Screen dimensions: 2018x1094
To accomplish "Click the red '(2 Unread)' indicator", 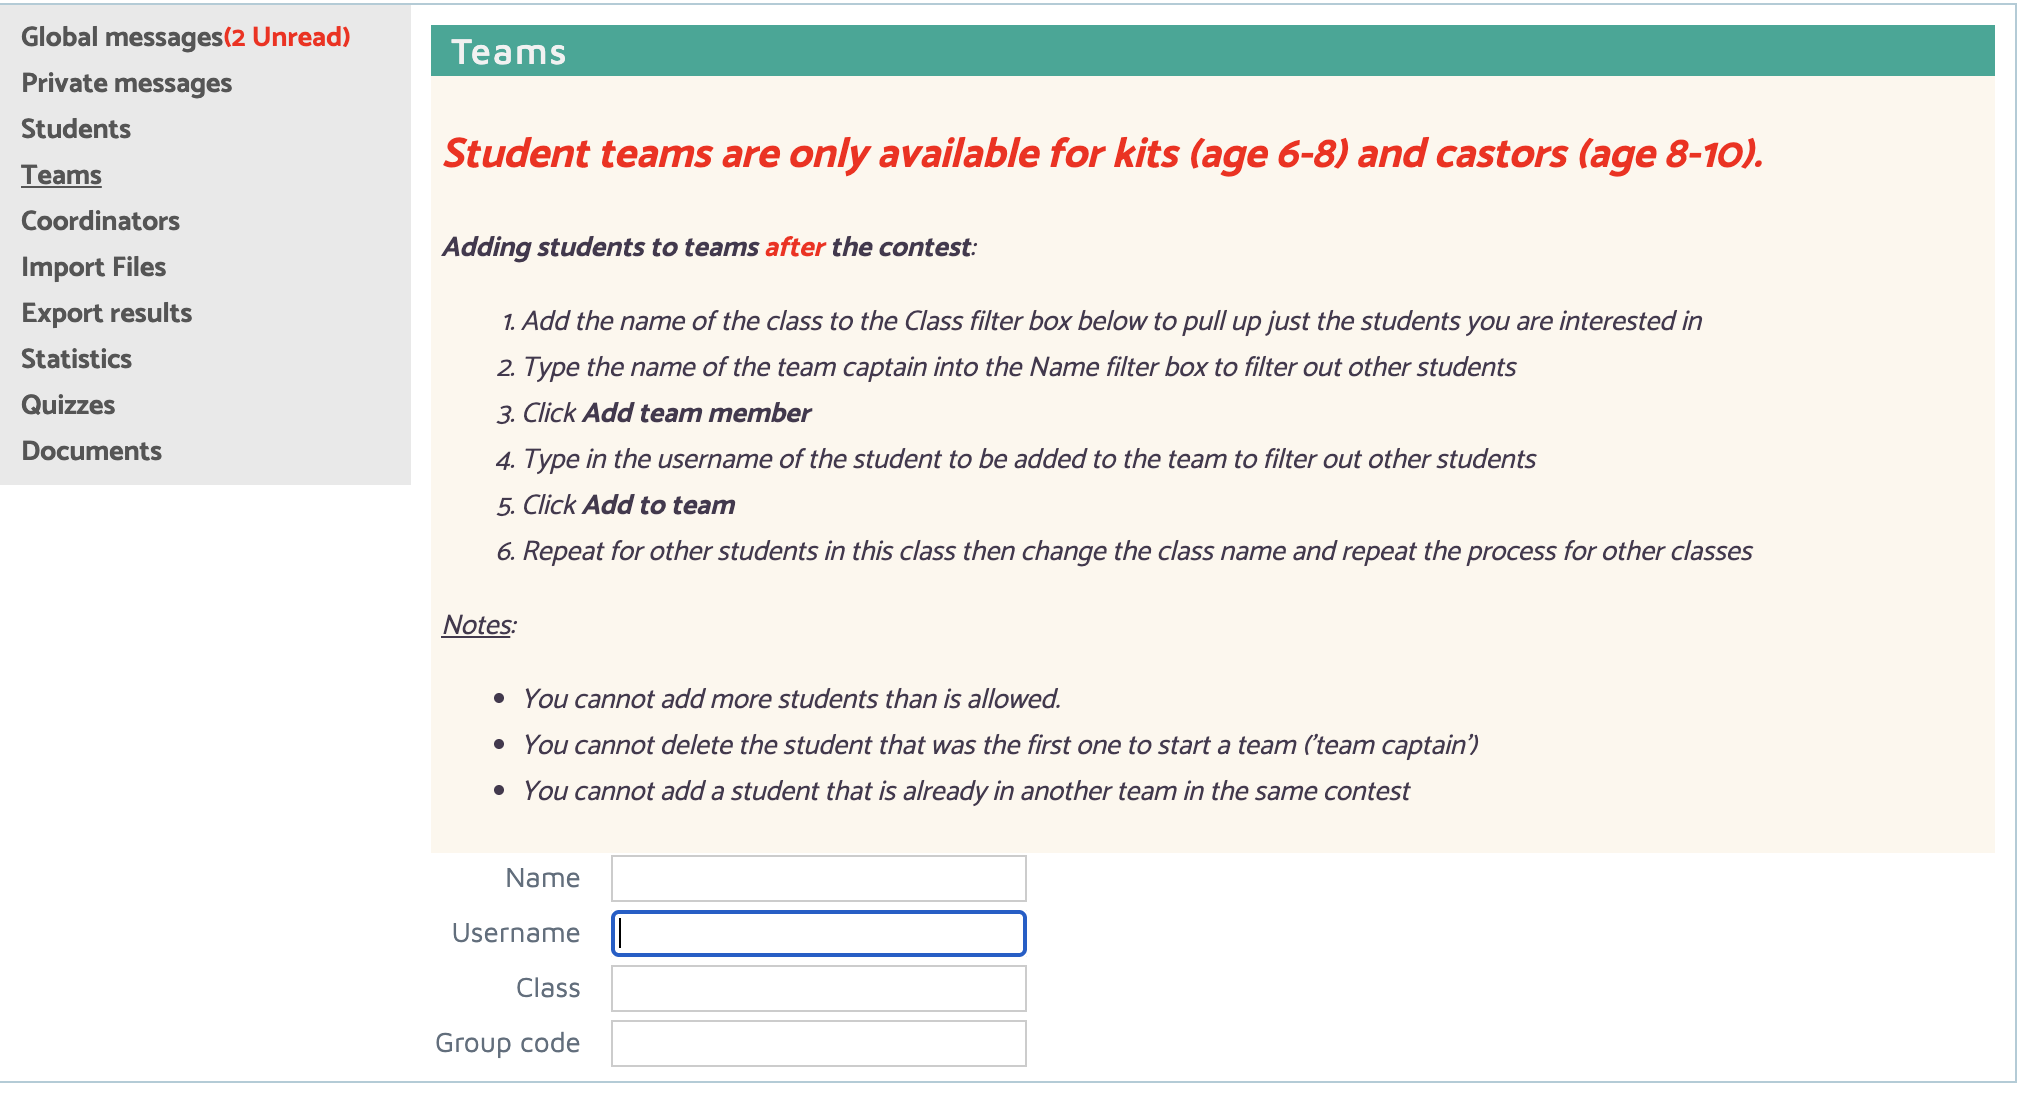I will (287, 37).
